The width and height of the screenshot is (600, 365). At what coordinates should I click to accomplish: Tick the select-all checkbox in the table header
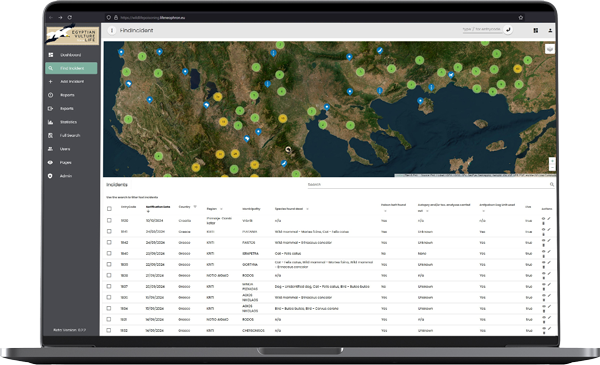(109, 209)
